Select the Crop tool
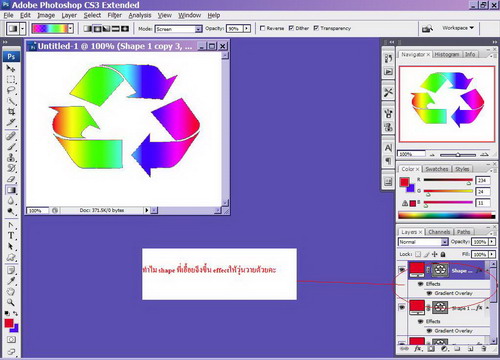The width and height of the screenshot is (500, 360). pyautogui.click(x=11, y=112)
